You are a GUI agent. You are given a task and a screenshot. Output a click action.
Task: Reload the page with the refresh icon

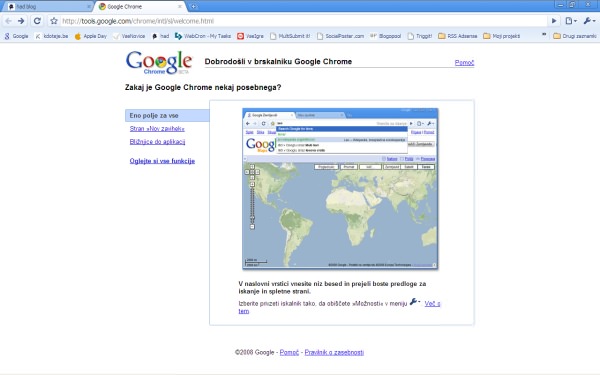[x=37, y=21]
